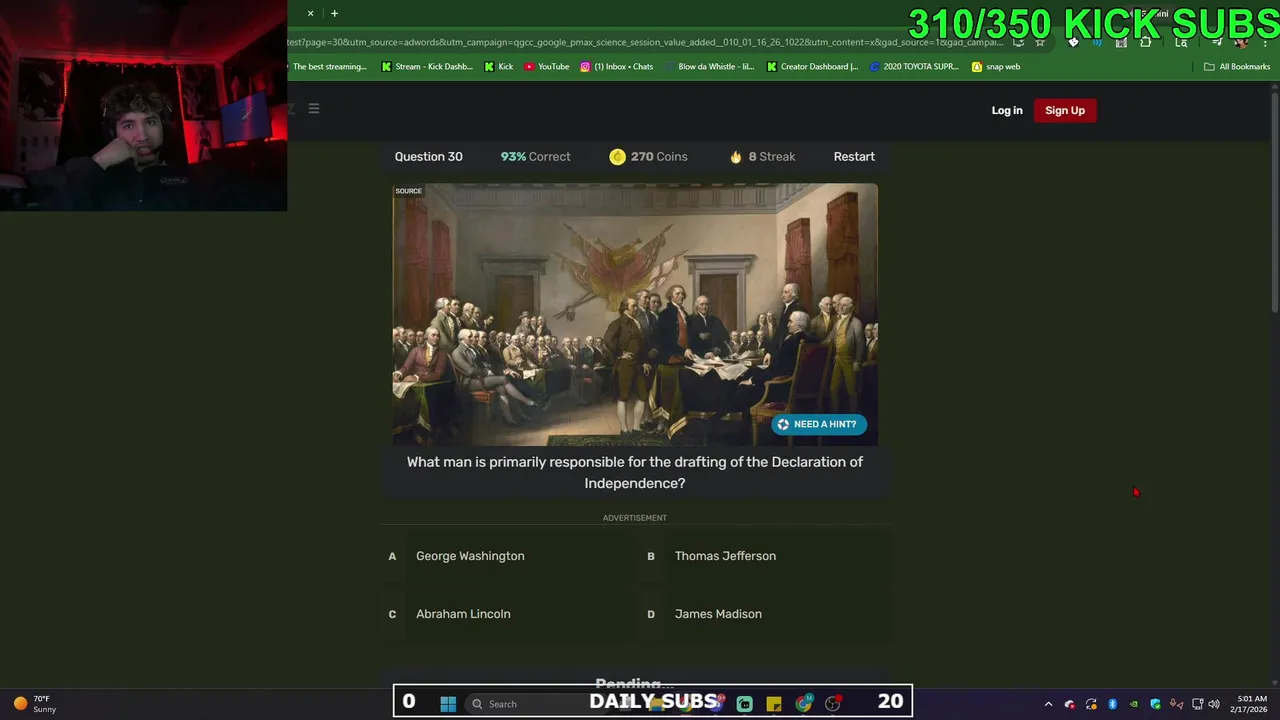Open OBS Studio from the taskbar
This screenshot has height=720, width=1280.
point(833,704)
